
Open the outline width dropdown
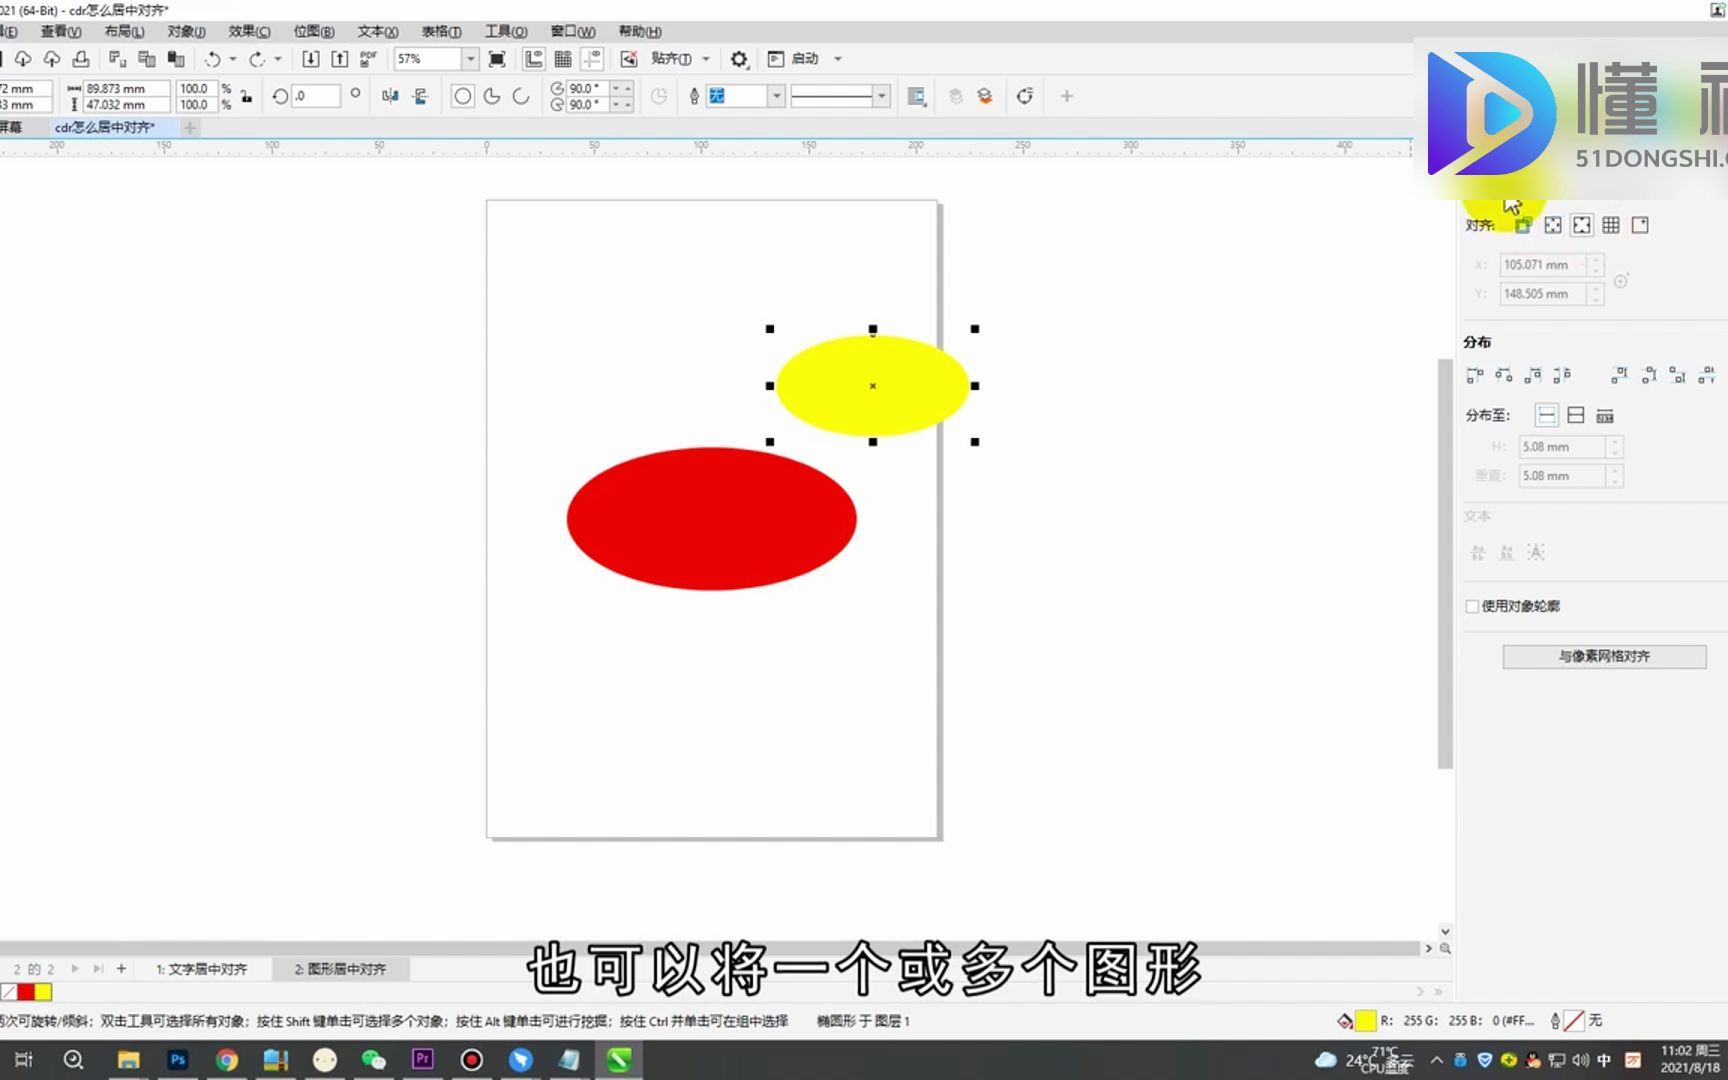point(776,96)
